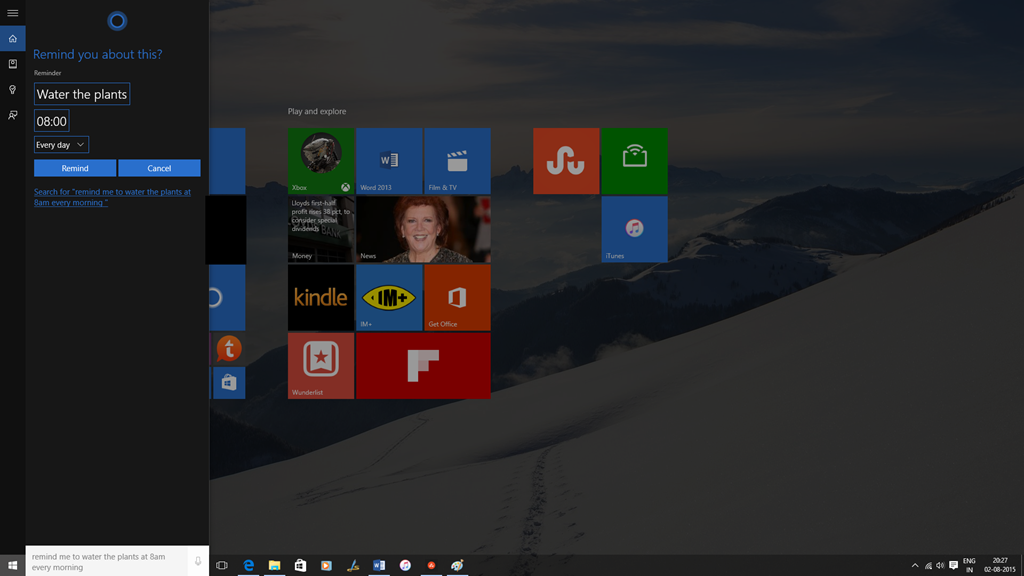The image size is (1024, 576).
Task: Open the green wireless device tile
Action: 634,161
